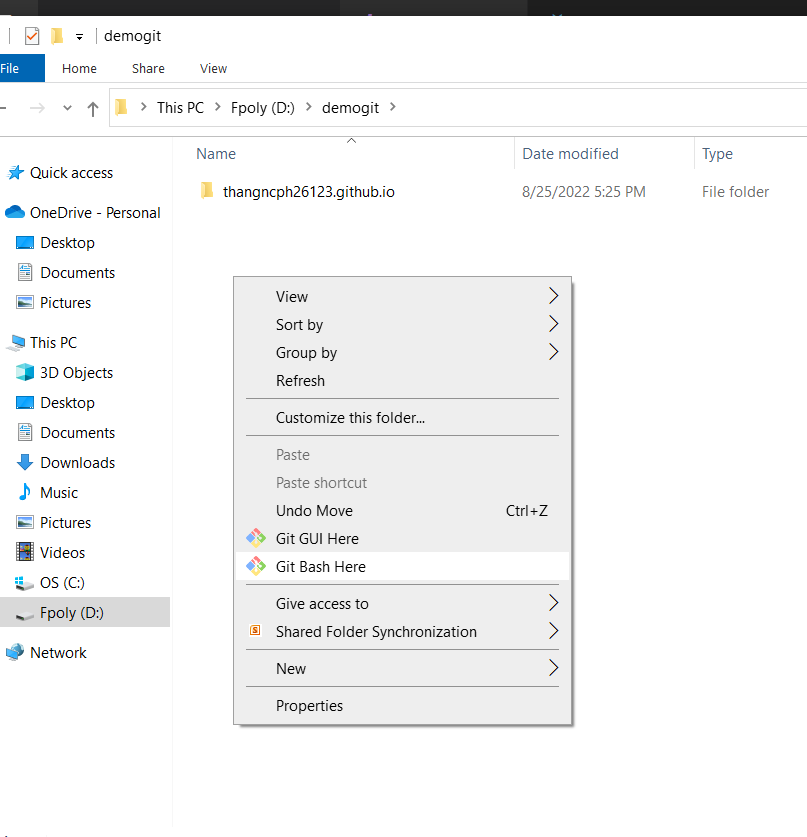This screenshot has width=807, height=837.
Task: Click the chevron after demogit in address bar
Action: click(x=393, y=107)
